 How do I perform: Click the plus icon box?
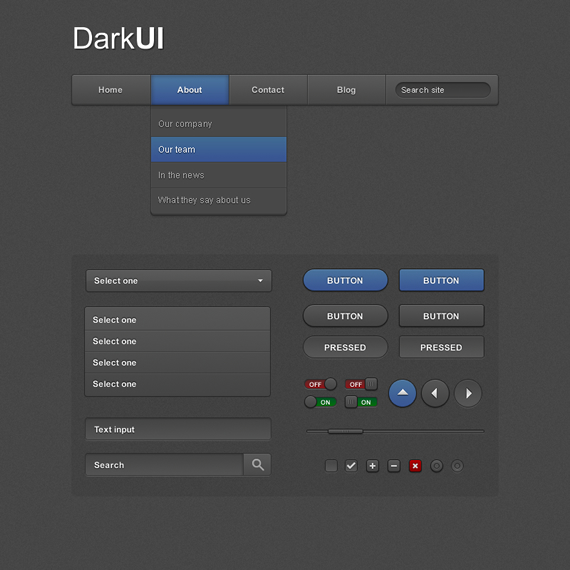372,466
